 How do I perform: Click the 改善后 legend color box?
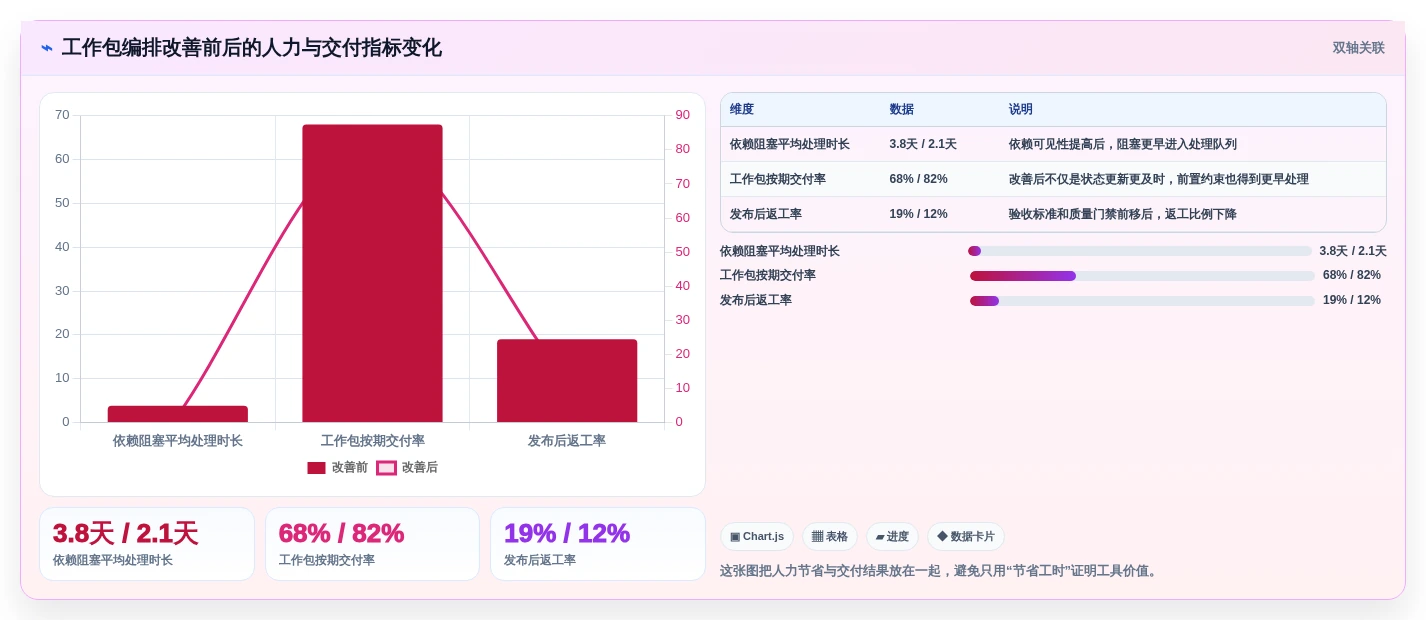[386, 468]
